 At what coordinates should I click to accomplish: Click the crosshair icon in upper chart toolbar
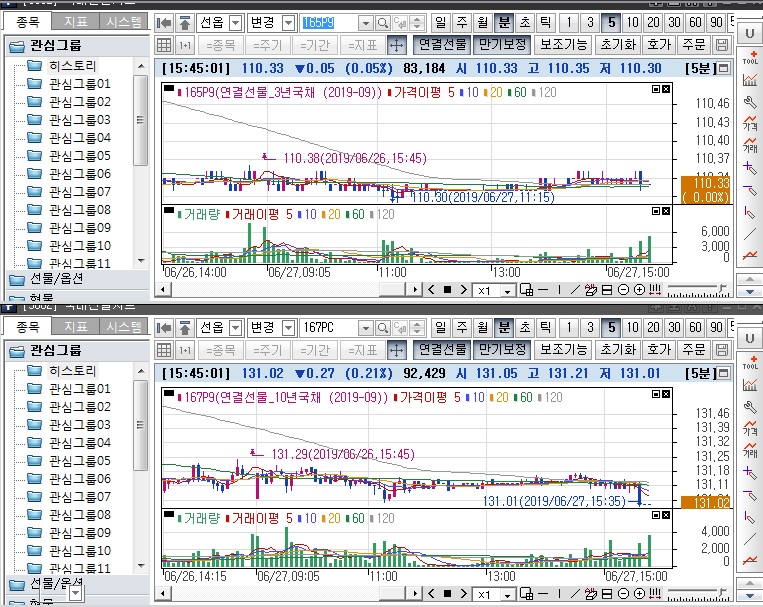coord(396,45)
